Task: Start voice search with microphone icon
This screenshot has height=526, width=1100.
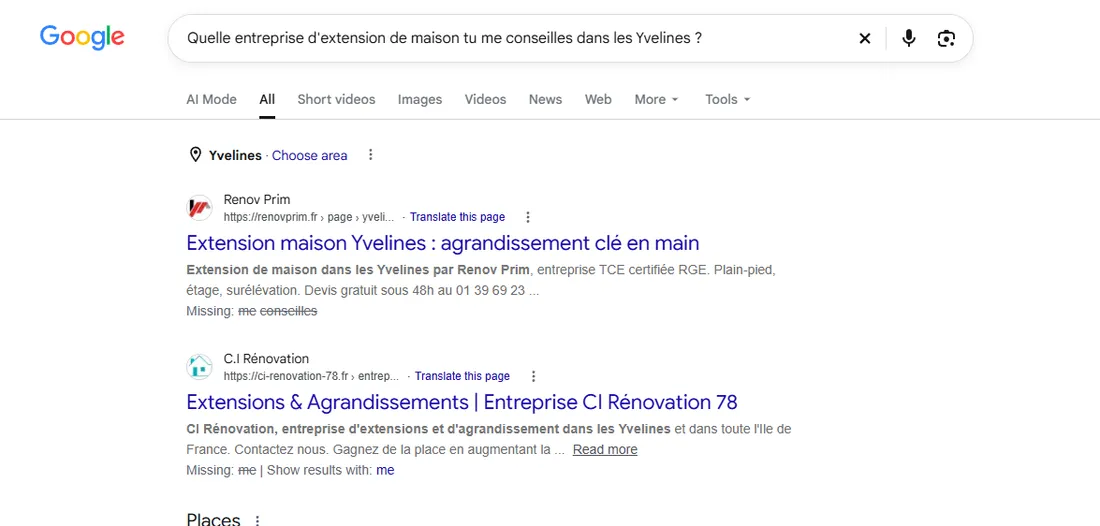Action: [908, 39]
